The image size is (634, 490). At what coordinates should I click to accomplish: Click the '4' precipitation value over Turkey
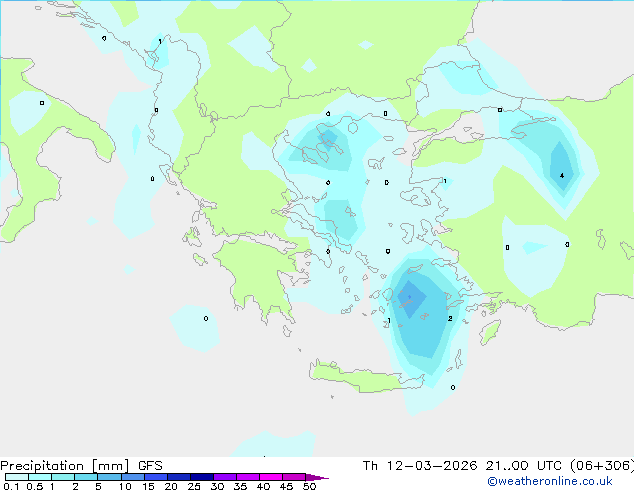(x=562, y=175)
